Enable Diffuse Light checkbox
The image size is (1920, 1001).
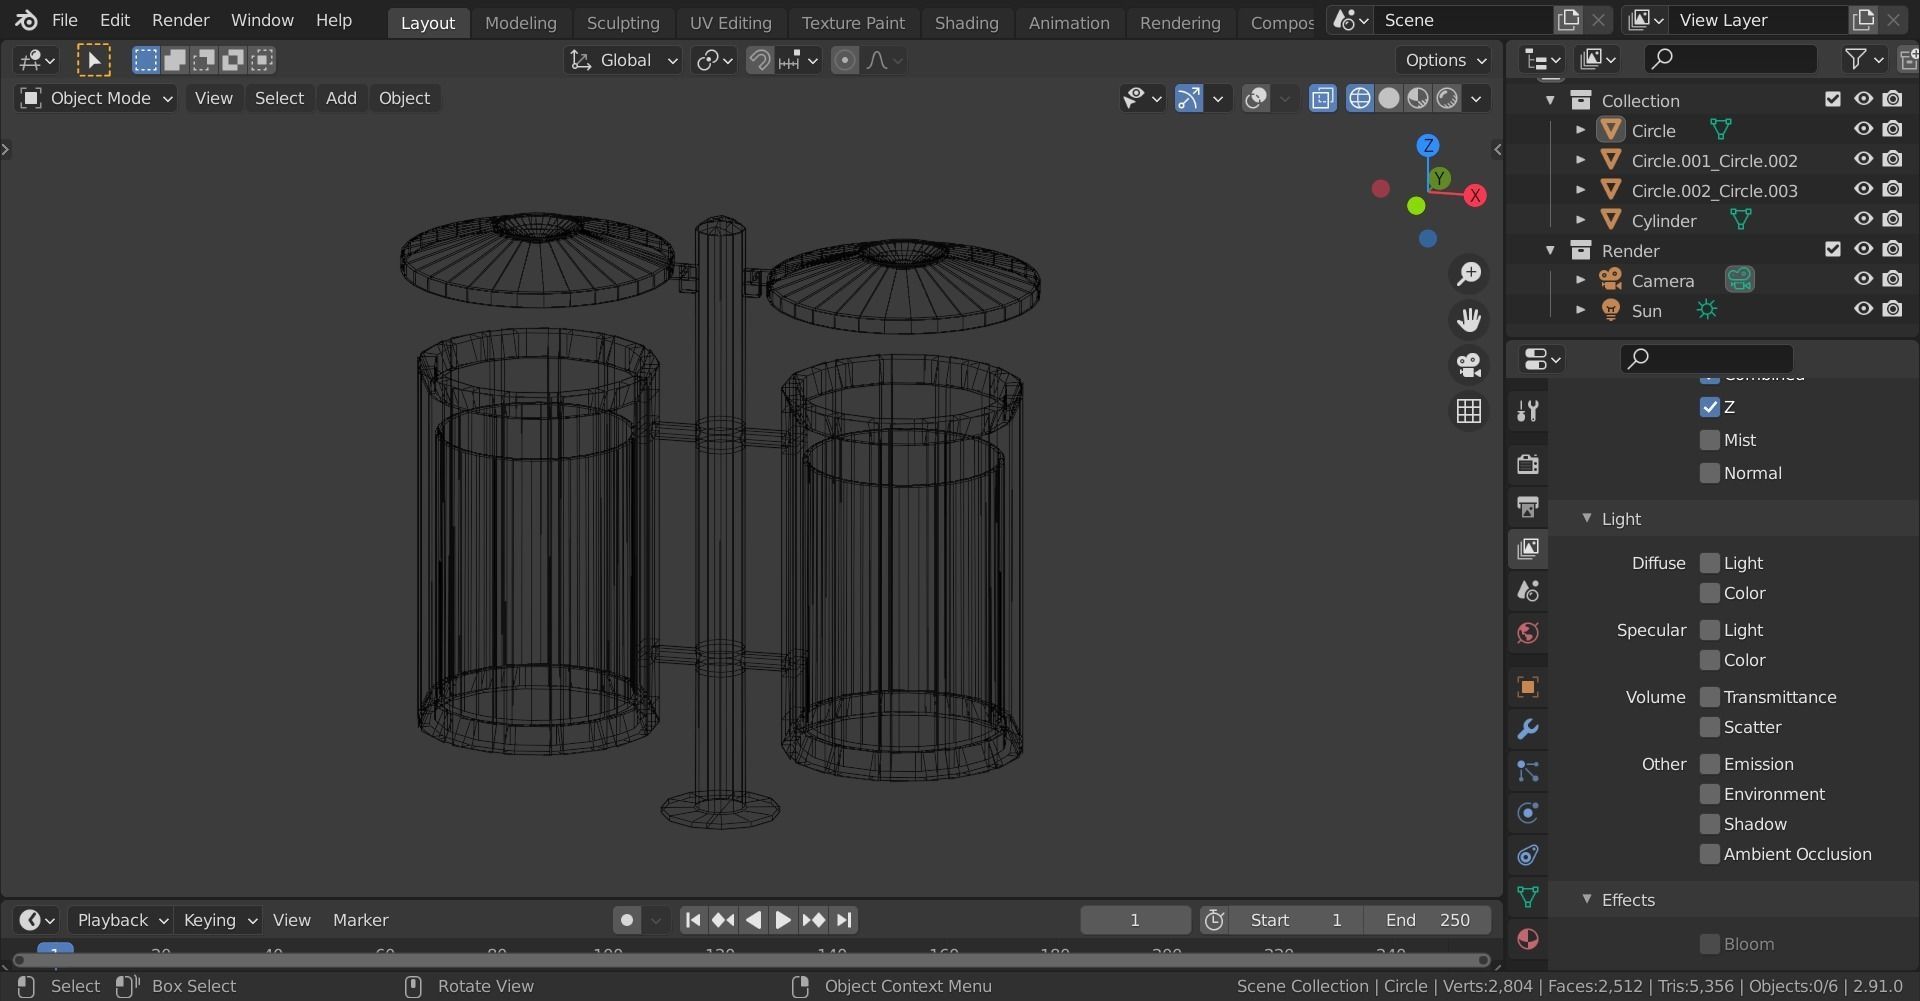[x=1709, y=563]
